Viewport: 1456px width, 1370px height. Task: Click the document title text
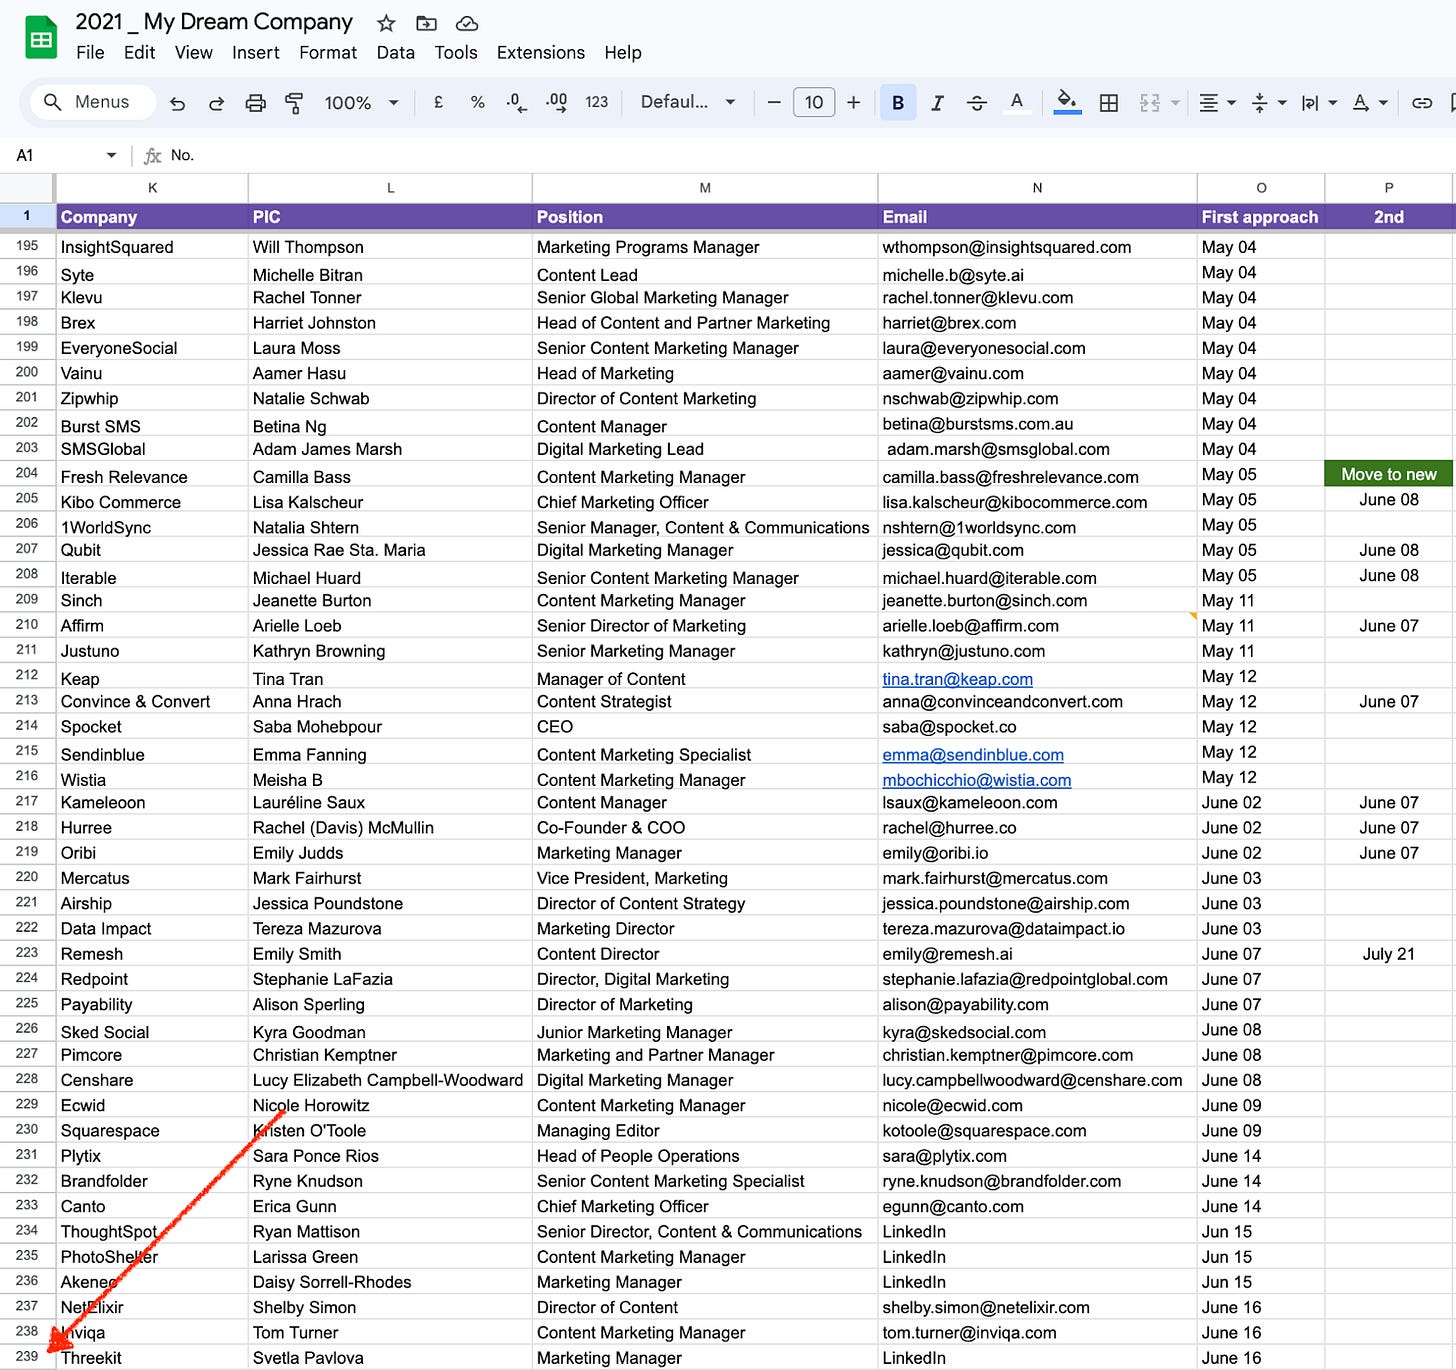click(x=214, y=22)
